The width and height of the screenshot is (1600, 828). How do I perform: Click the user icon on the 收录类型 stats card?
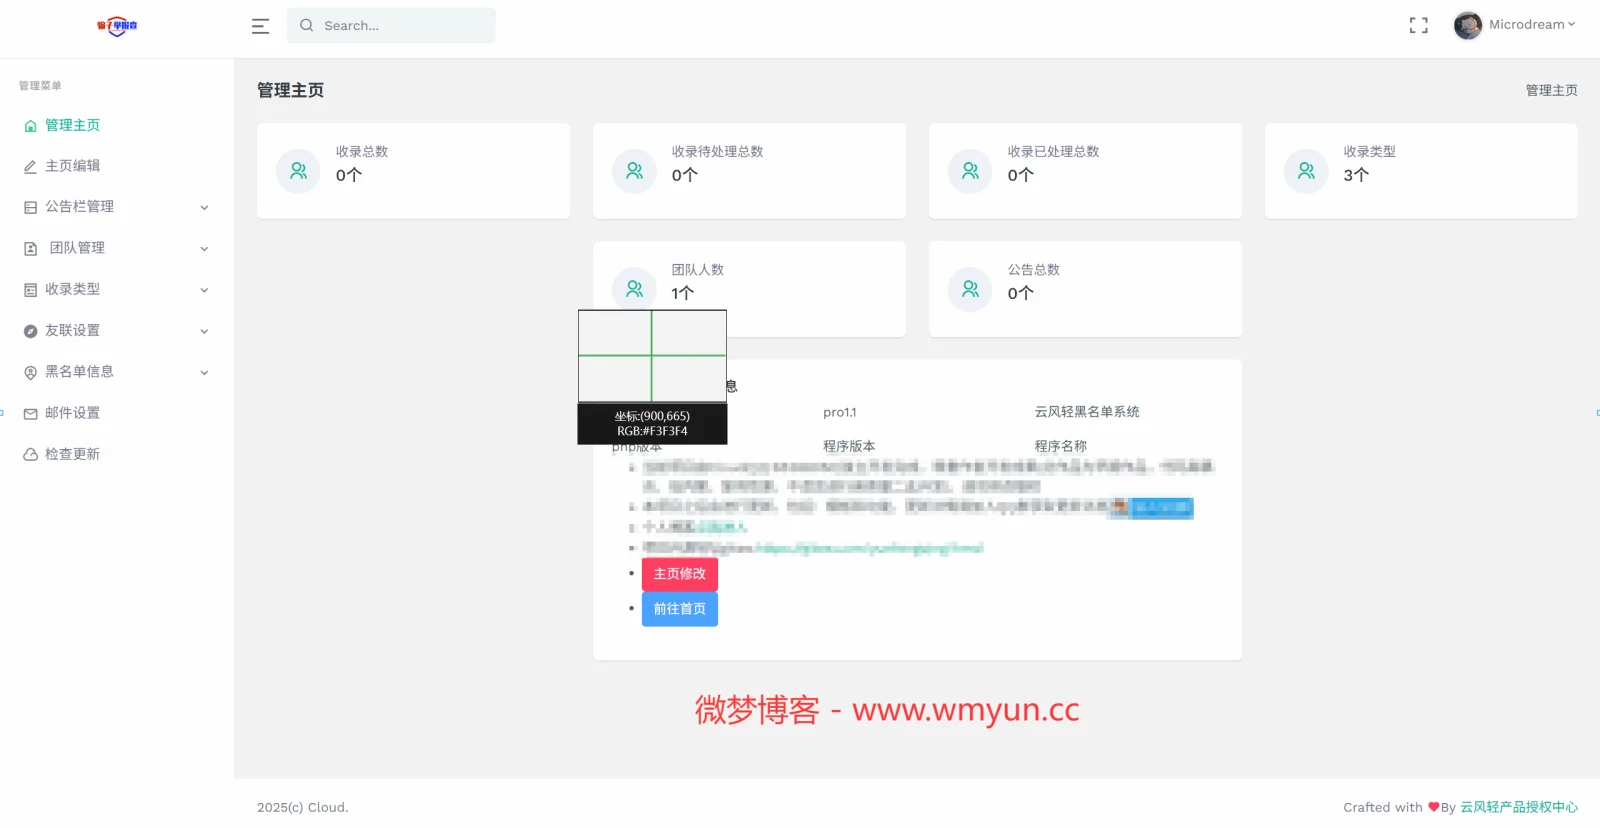click(1306, 171)
